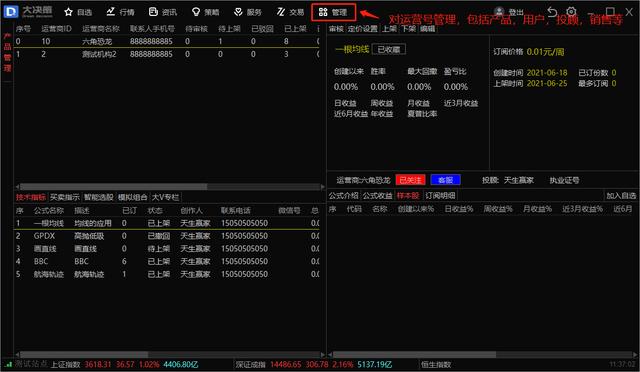640x372 pixels.
Task: Open the 行情 chart icon menu
Action: click(120, 12)
